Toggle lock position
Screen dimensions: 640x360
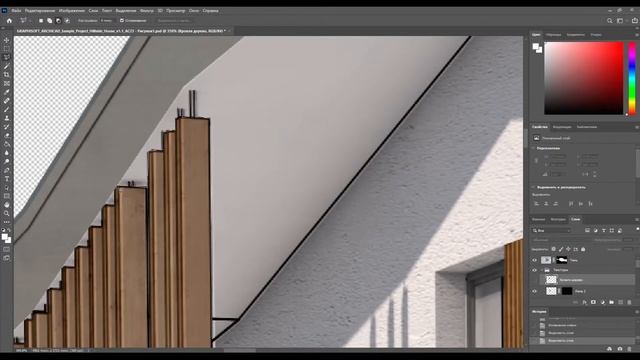tap(568, 249)
